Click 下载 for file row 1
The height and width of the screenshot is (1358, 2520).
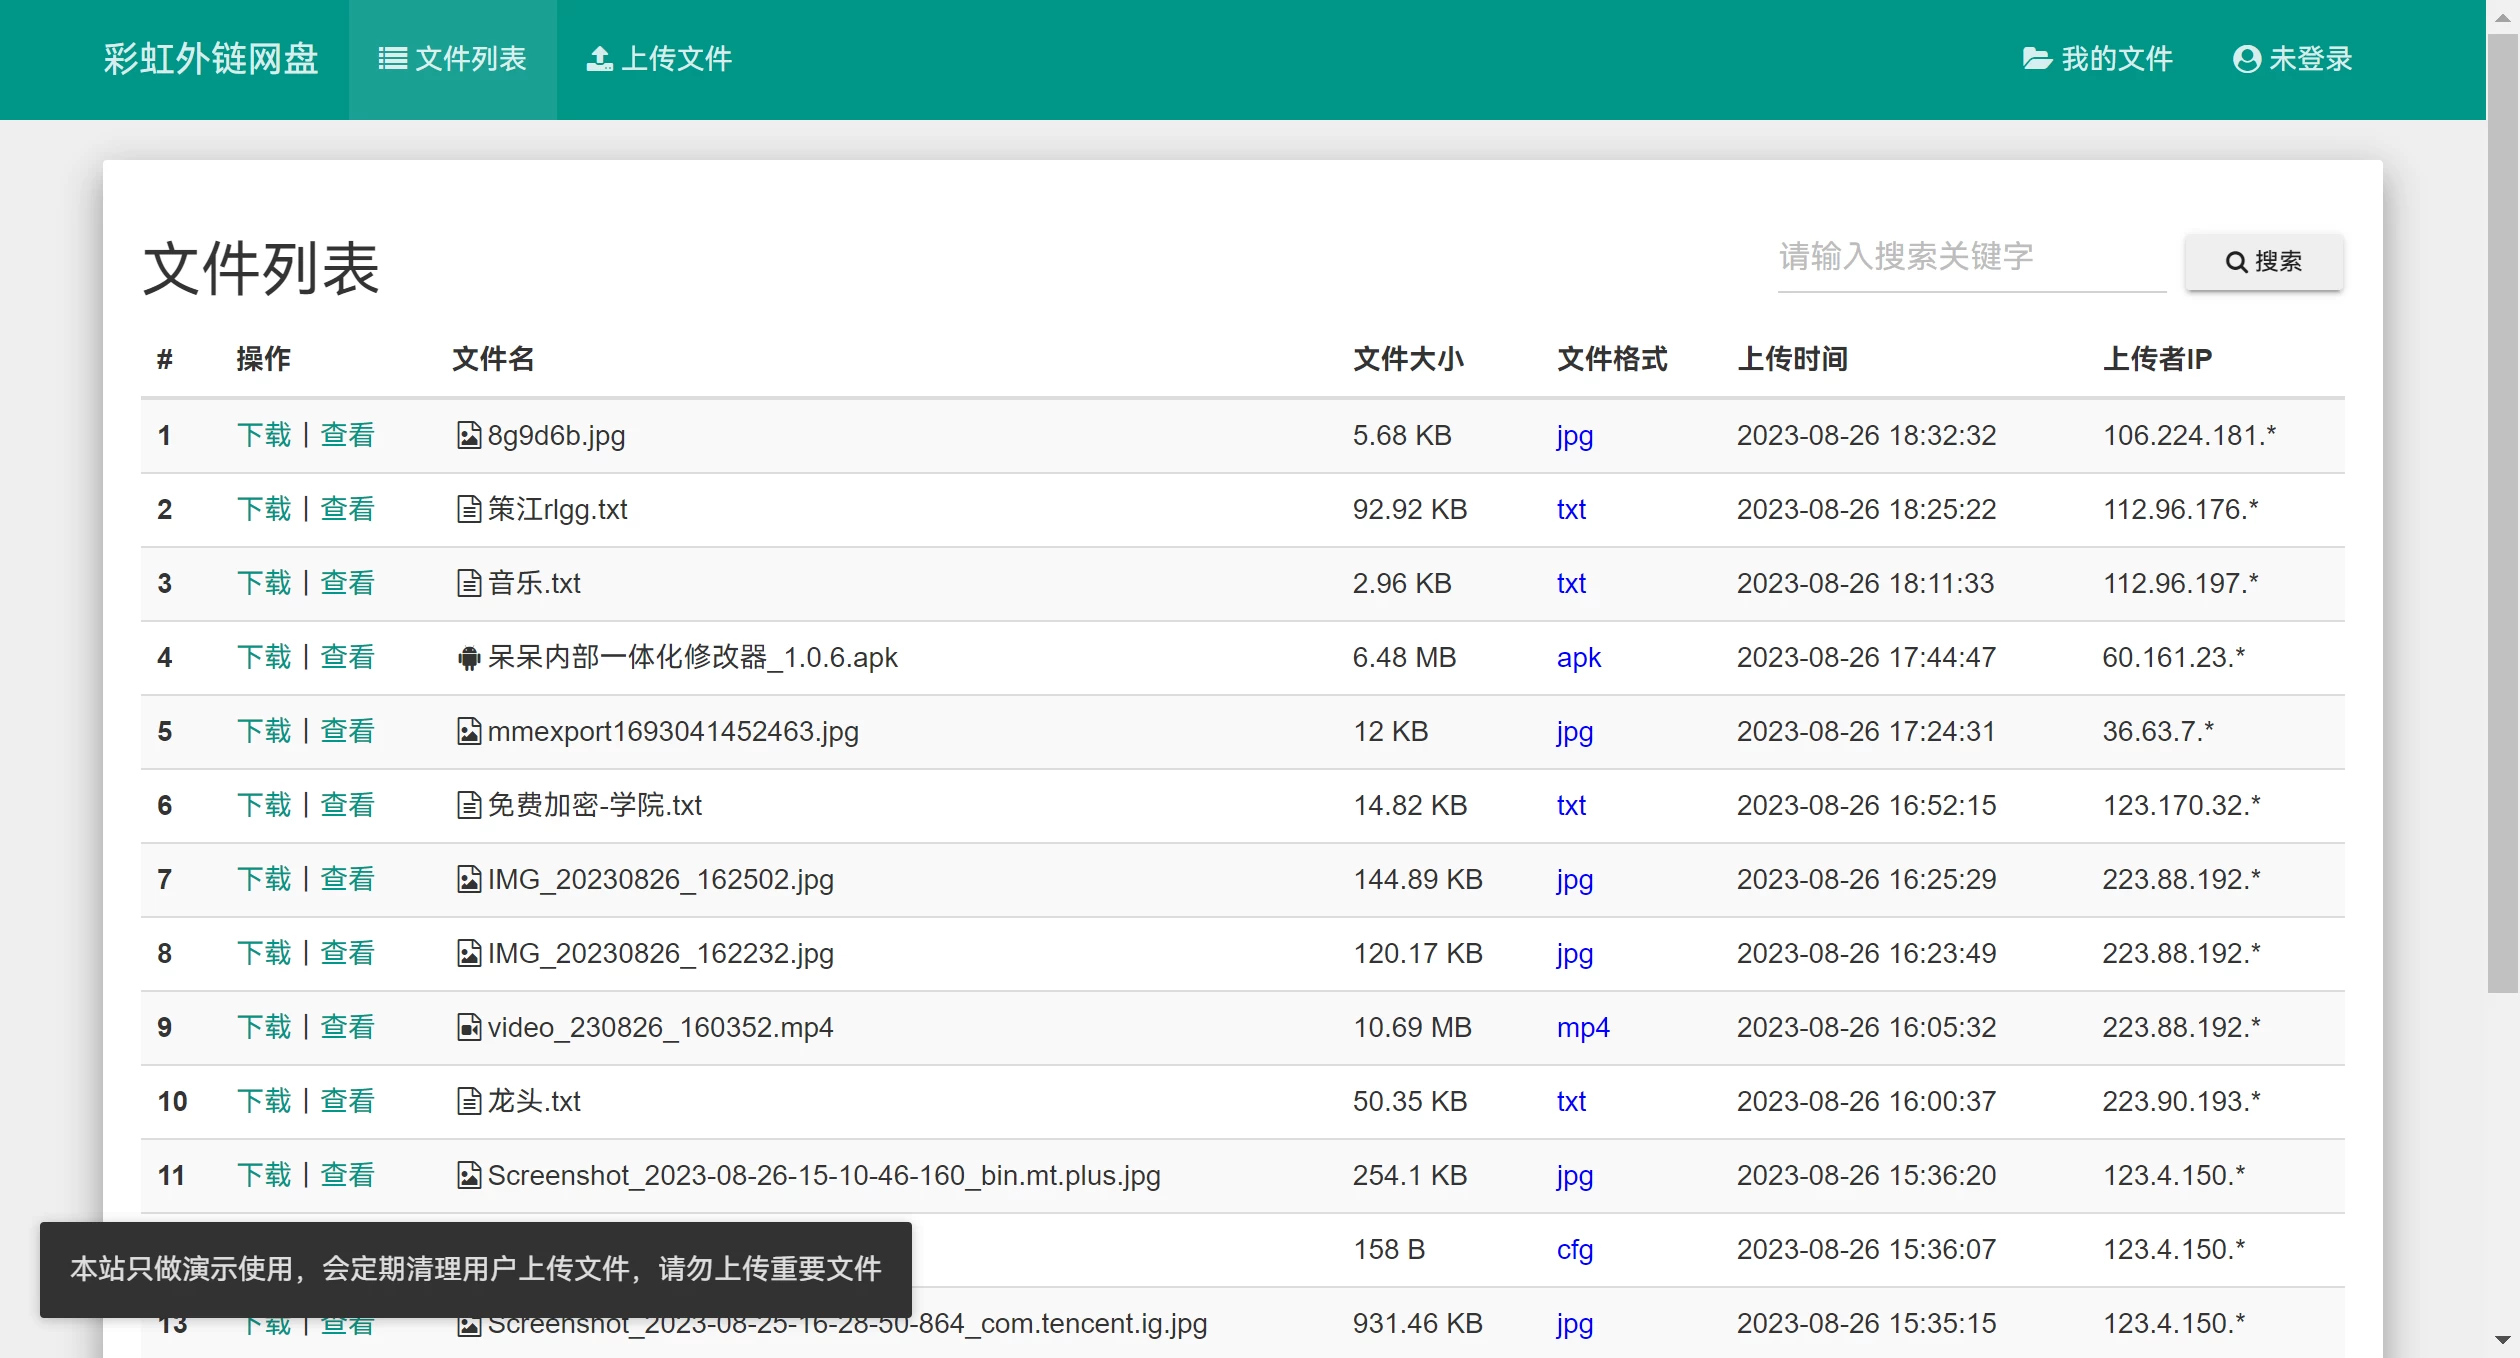tap(264, 435)
